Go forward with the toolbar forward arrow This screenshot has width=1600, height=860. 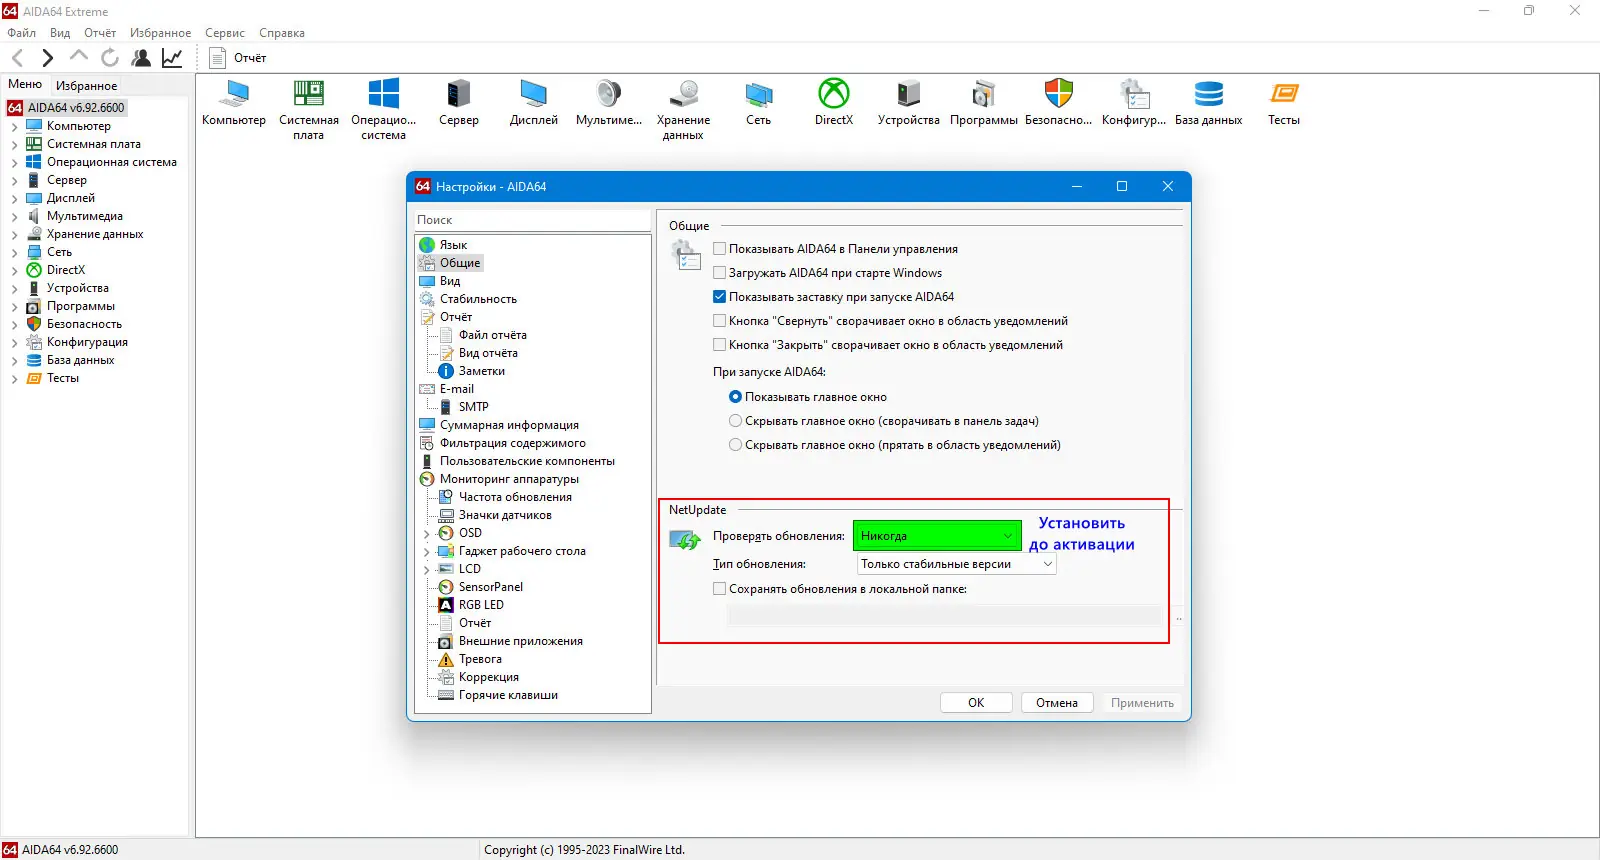47,58
